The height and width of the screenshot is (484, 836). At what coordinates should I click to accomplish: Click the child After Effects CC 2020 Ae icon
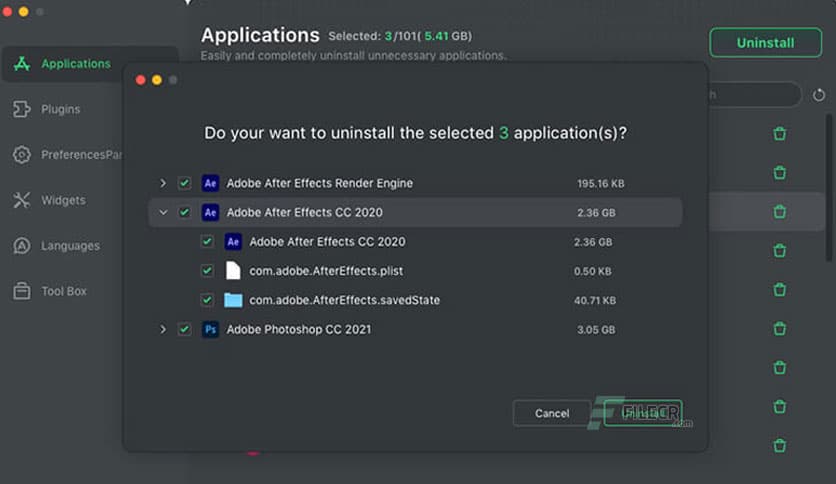click(x=233, y=242)
